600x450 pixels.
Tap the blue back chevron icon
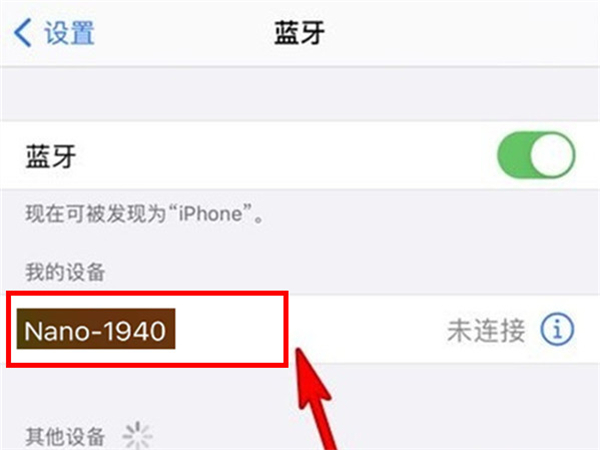pyautogui.click(x=22, y=33)
